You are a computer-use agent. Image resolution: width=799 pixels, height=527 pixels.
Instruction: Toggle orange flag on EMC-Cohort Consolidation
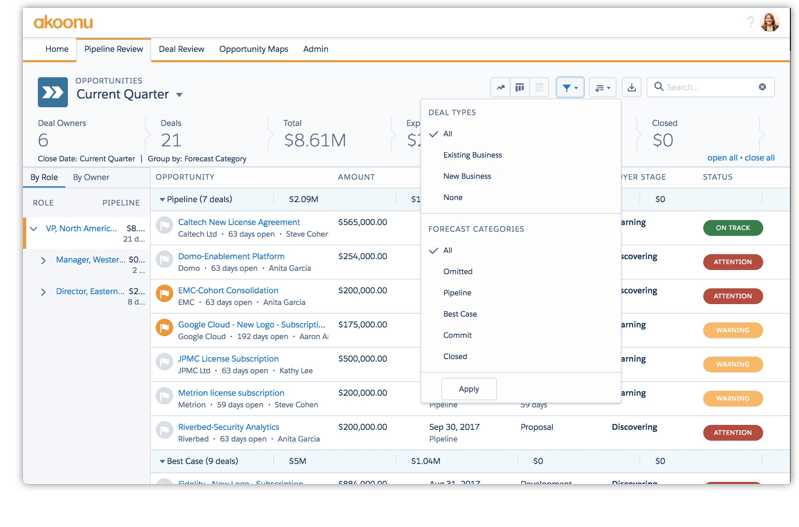[164, 294]
